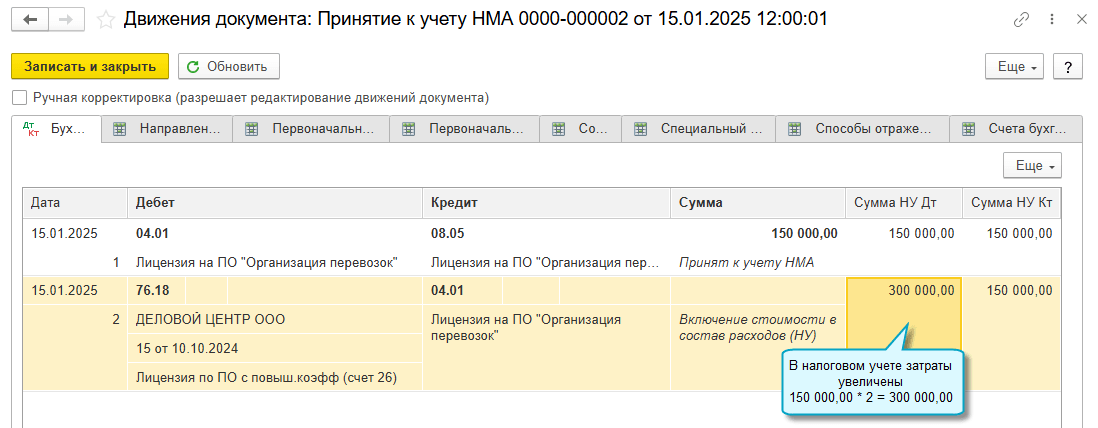This screenshot has width=1098, height=428.
Task: Expand the top Еще dropdown menu
Action: point(1015,67)
